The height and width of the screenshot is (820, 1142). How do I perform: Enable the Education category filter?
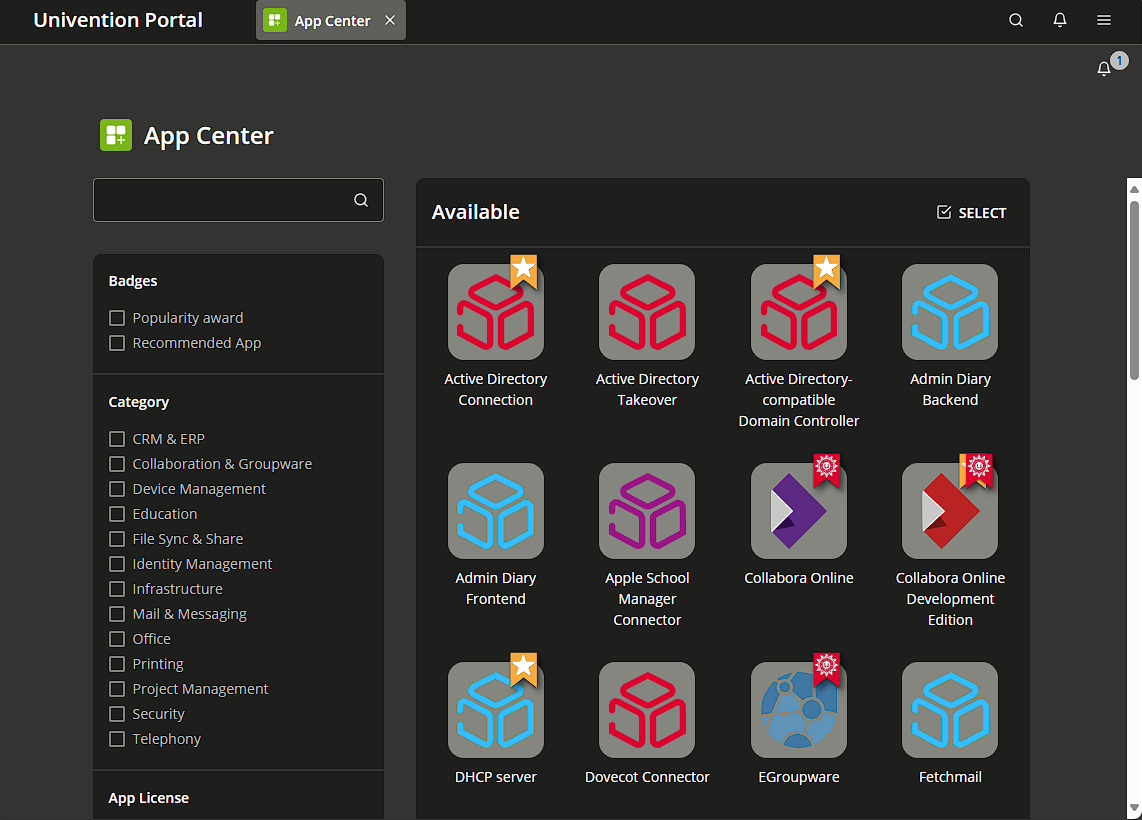pos(117,514)
